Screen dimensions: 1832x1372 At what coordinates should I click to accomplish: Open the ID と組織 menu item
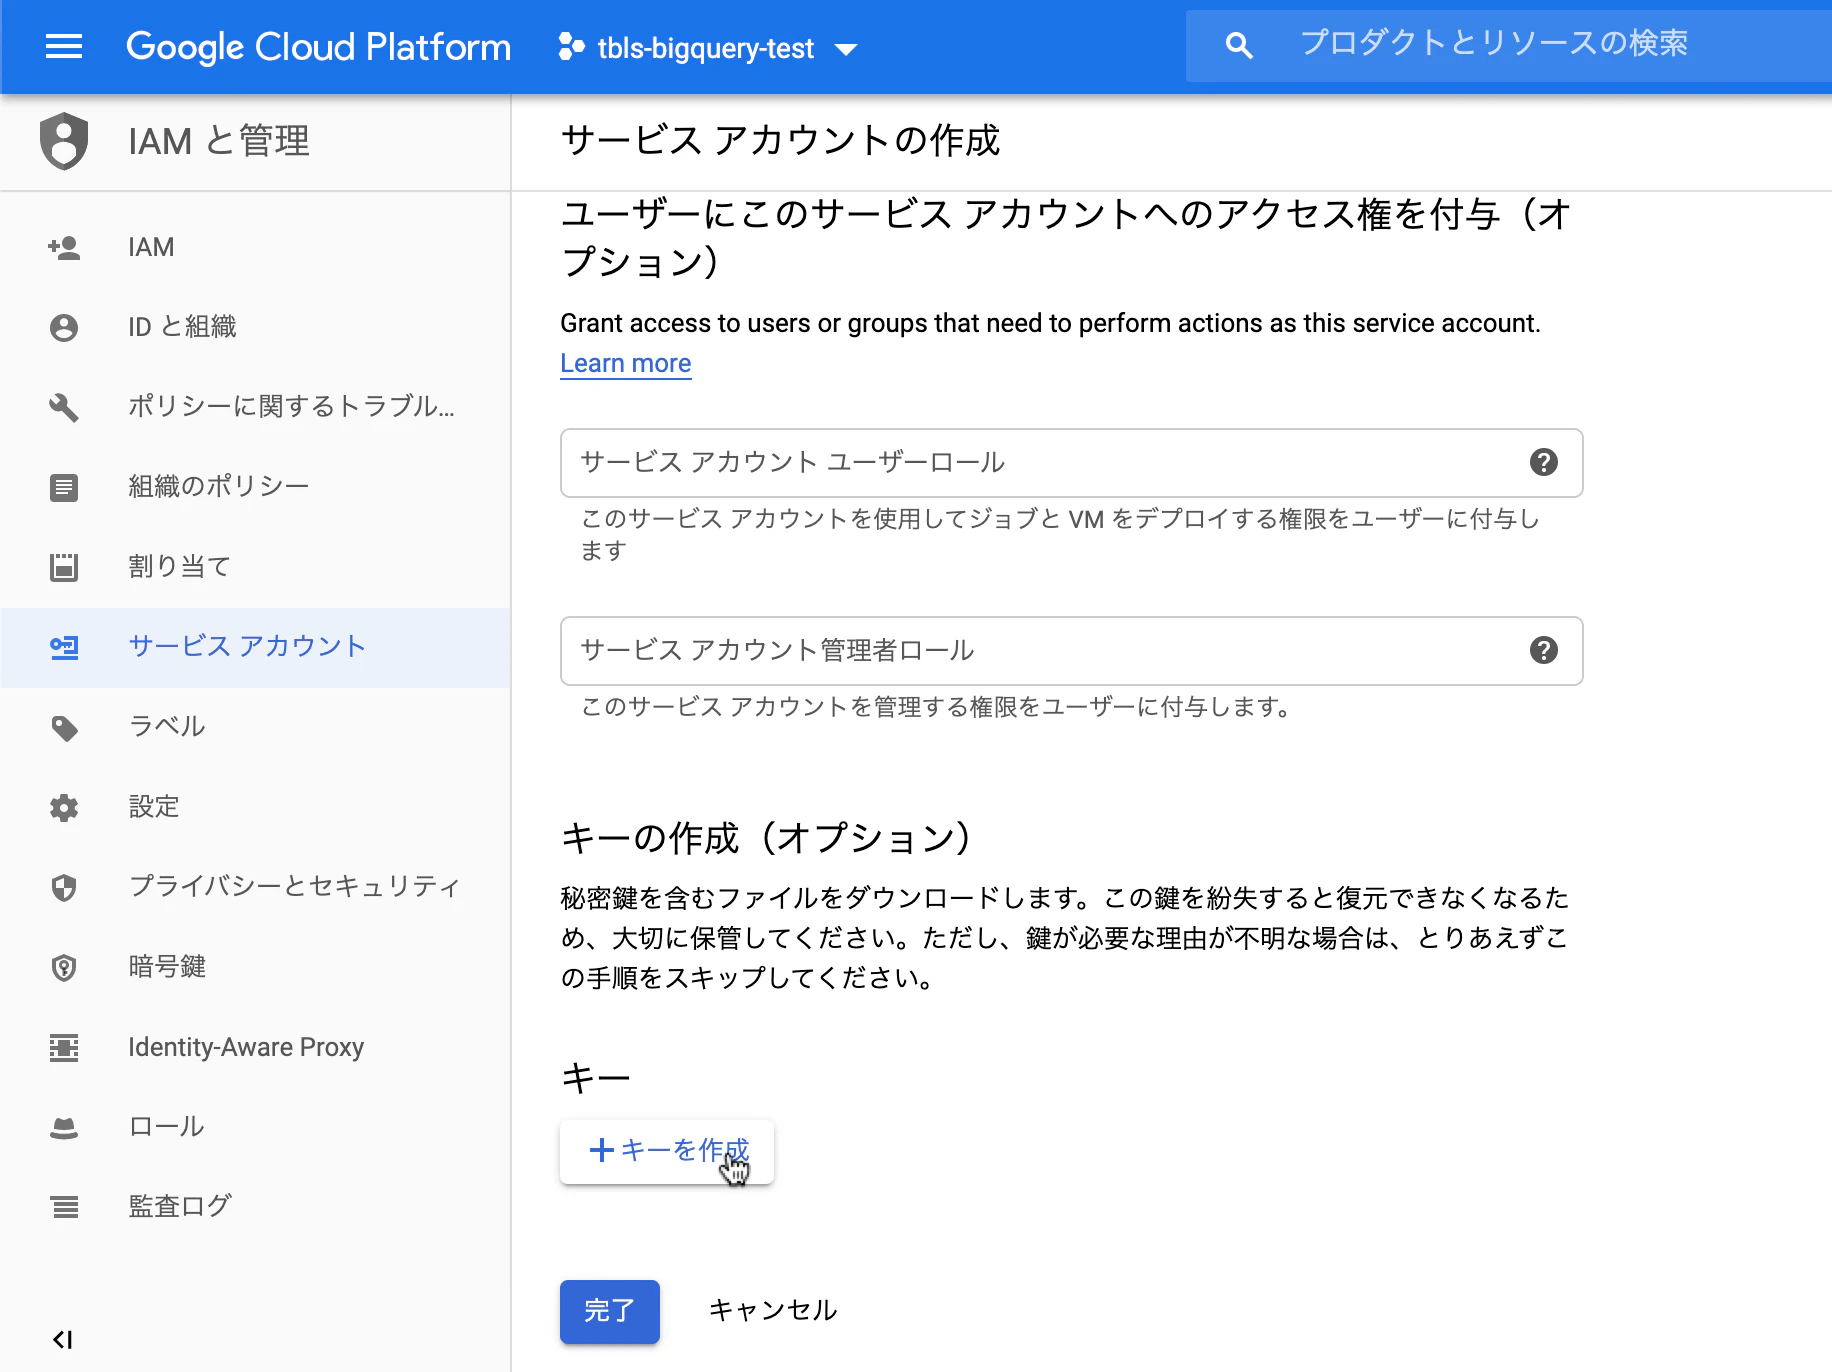[x=256, y=327]
